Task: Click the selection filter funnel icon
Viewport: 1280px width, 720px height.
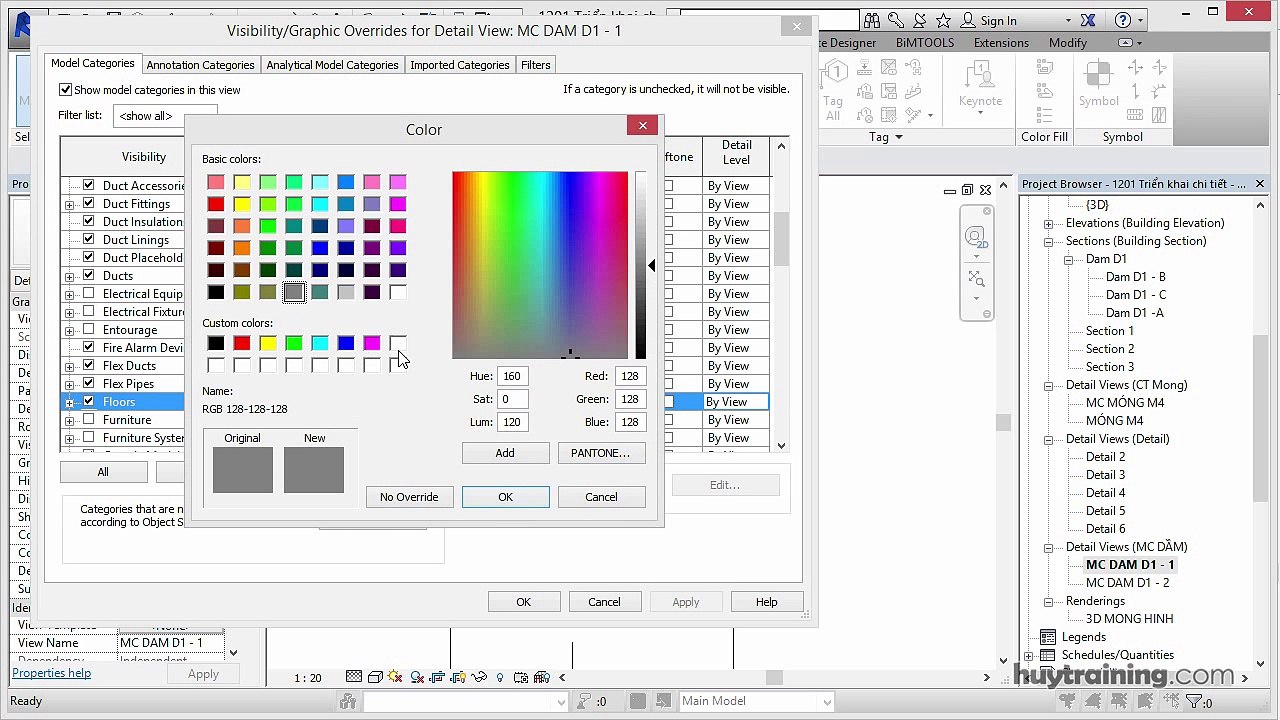Action: pos(1193,702)
